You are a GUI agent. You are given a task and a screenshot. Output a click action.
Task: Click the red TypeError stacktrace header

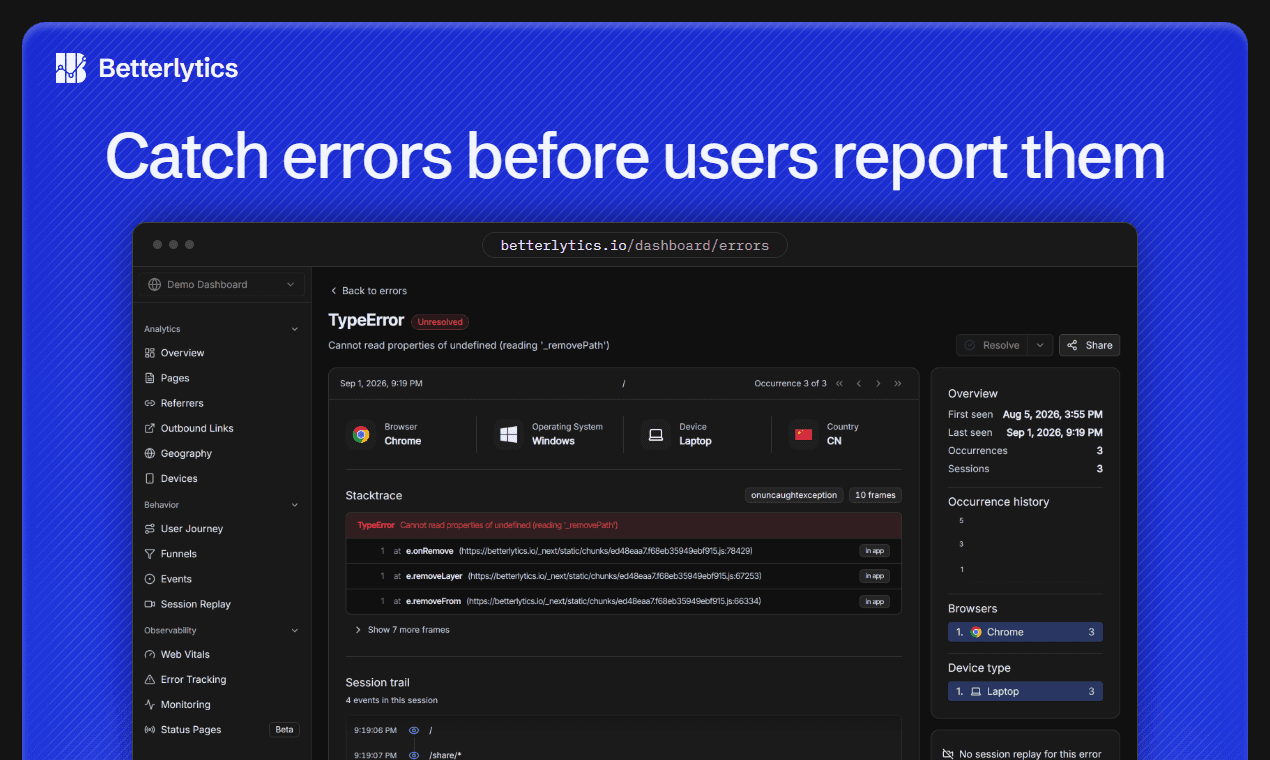click(x=623, y=525)
